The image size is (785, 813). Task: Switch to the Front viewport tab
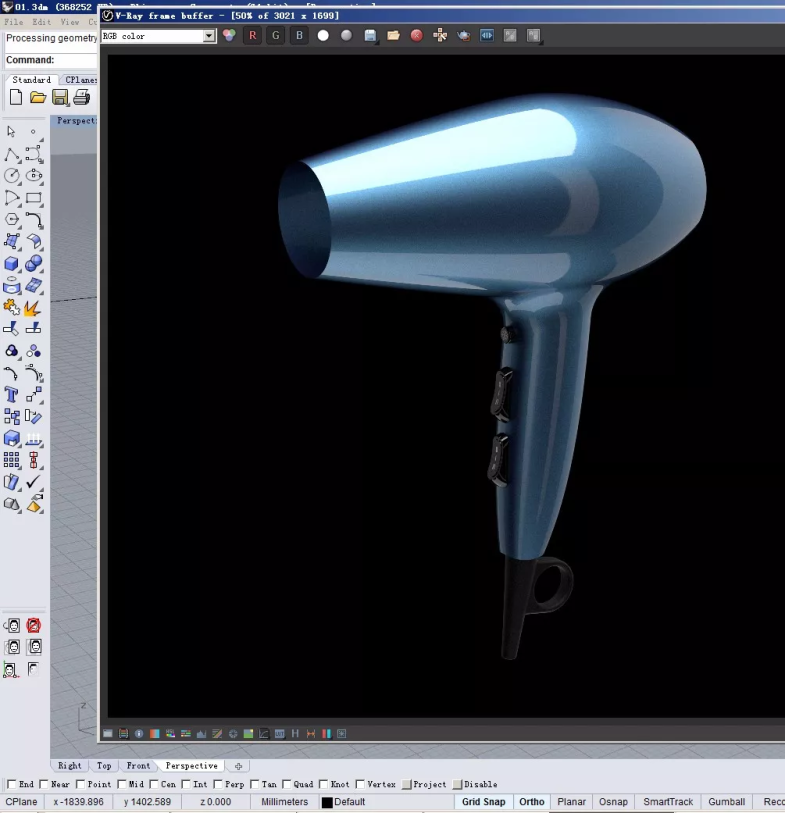[138, 766]
